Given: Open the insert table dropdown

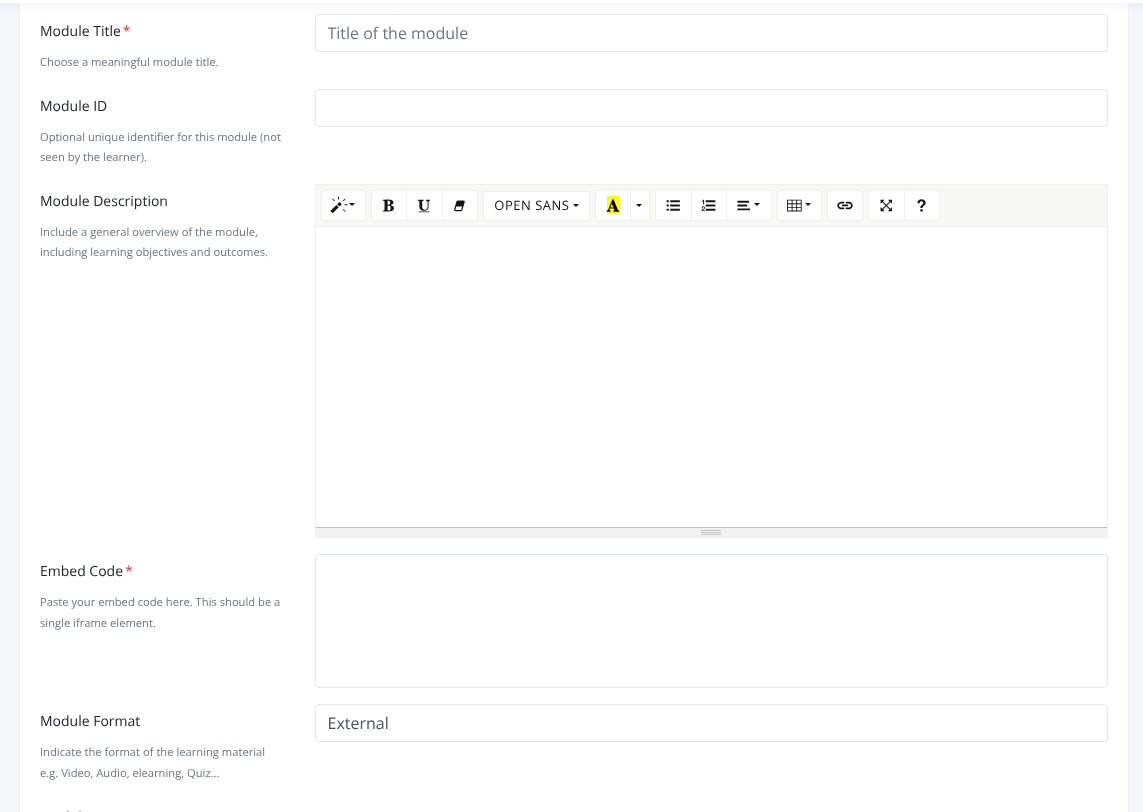Looking at the screenshot, I should [x=799, y=205].
